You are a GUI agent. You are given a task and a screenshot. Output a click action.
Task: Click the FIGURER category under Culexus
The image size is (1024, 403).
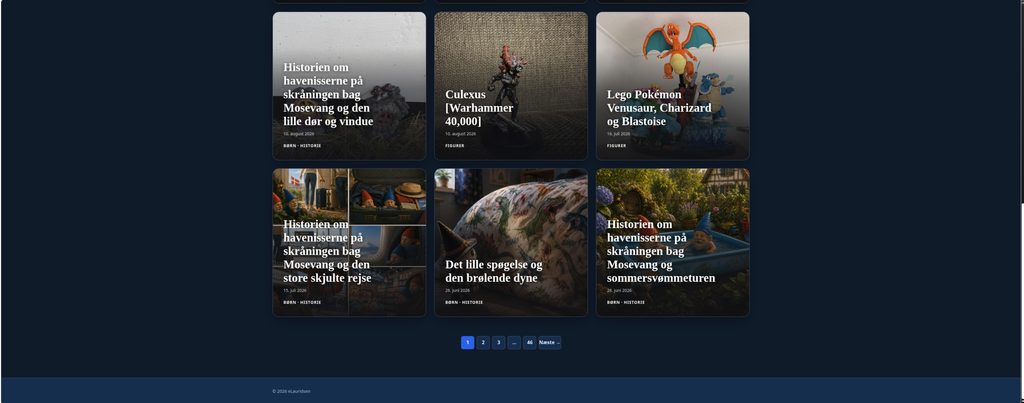point(455,146)
